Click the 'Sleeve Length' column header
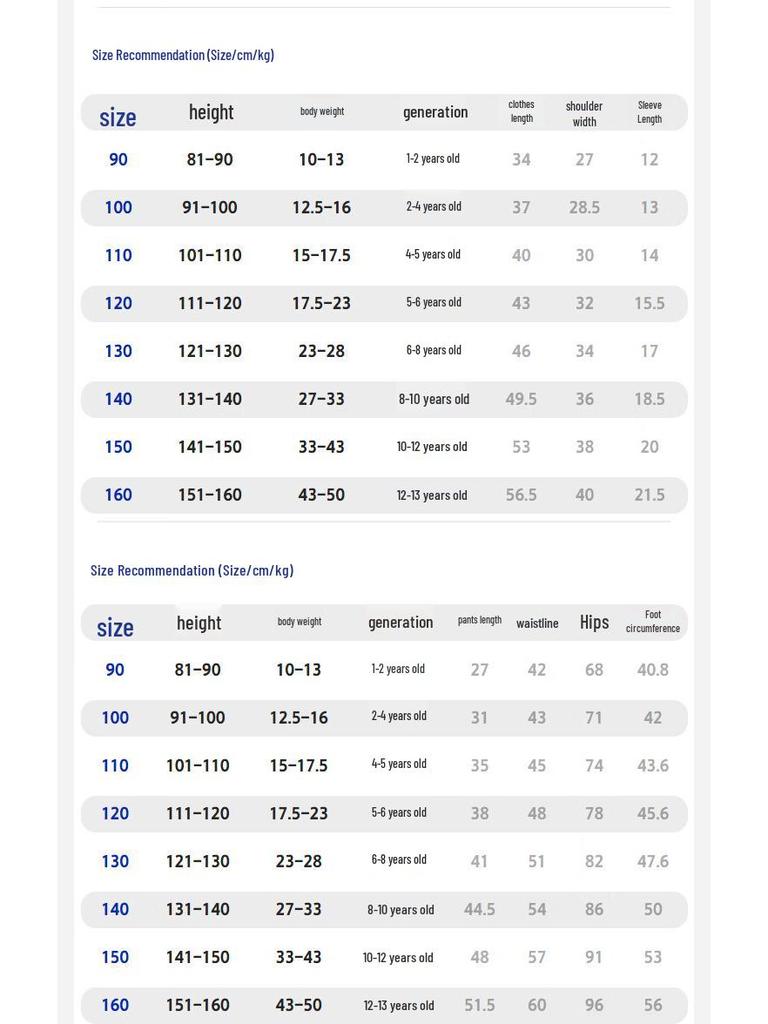This screenshot has width=768, height=1024. 649,112
